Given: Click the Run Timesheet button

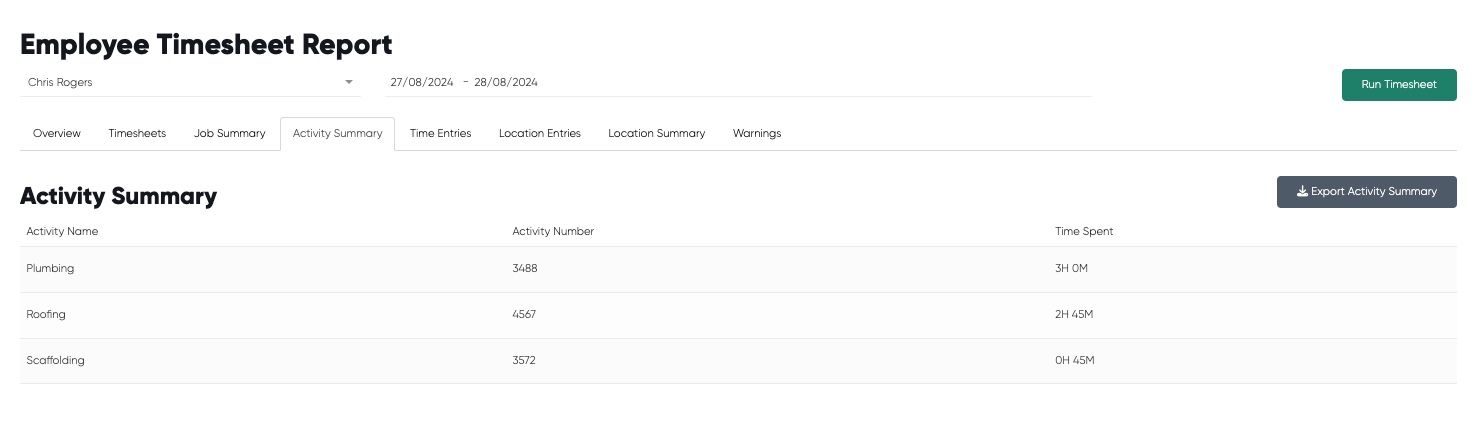Looking at the screenshot, I should 1399,85.
